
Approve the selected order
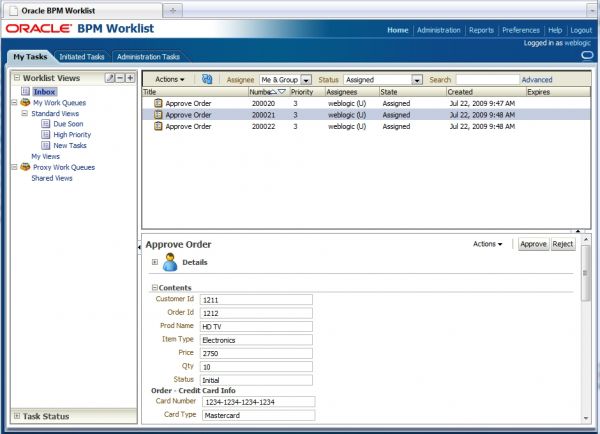coord(533,244)
